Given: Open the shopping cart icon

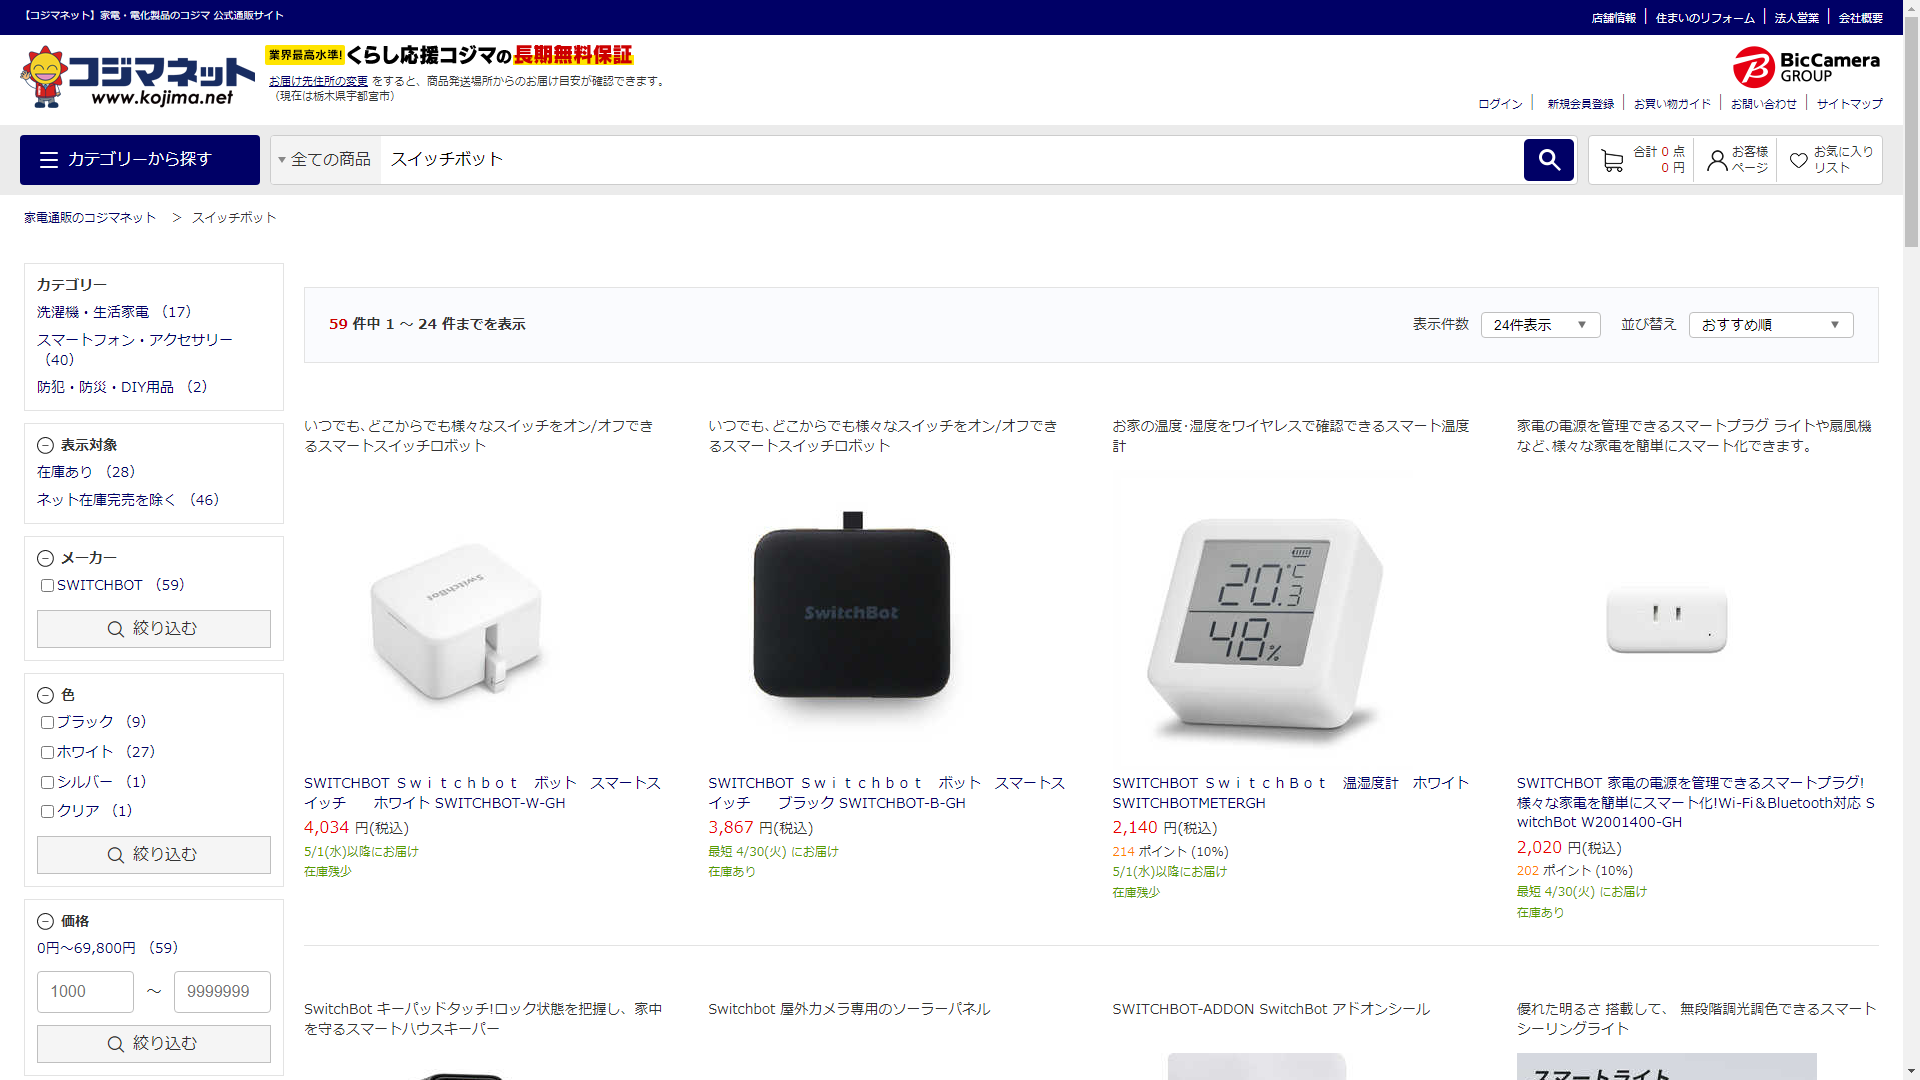Looking at the screenshot, I should click(1611, 160).
